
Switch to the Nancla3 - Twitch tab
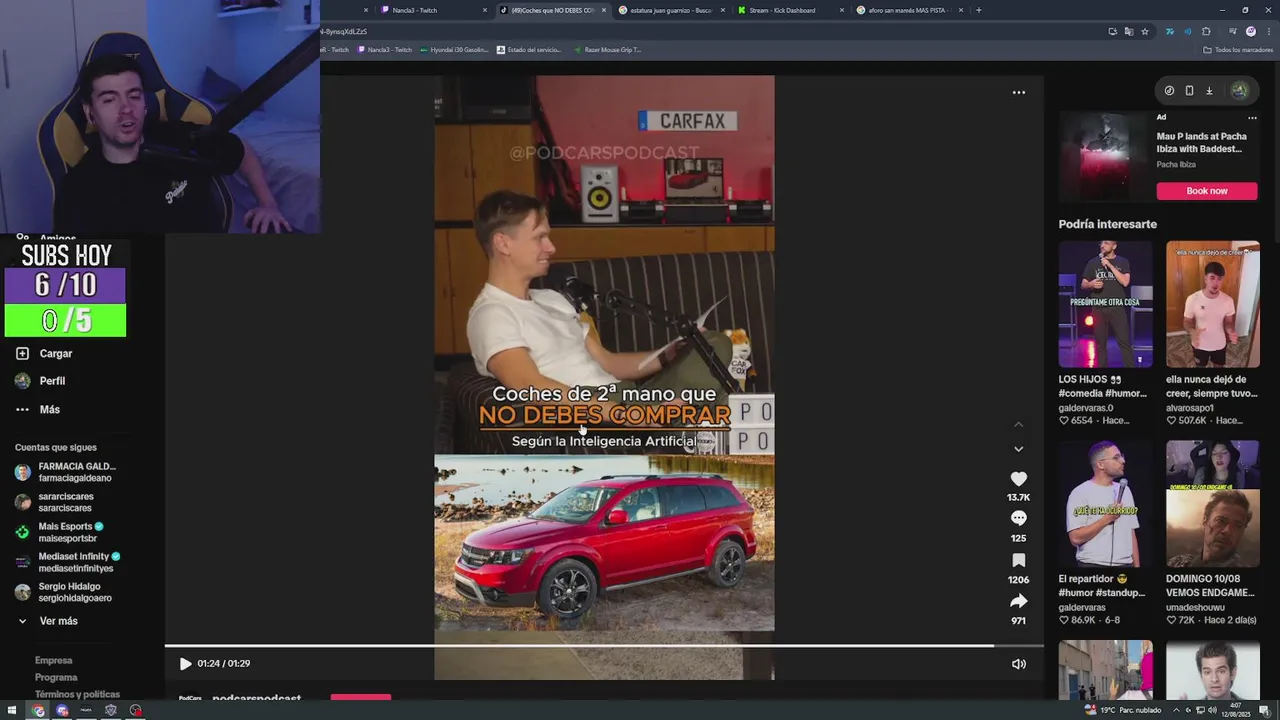(433, 10)
